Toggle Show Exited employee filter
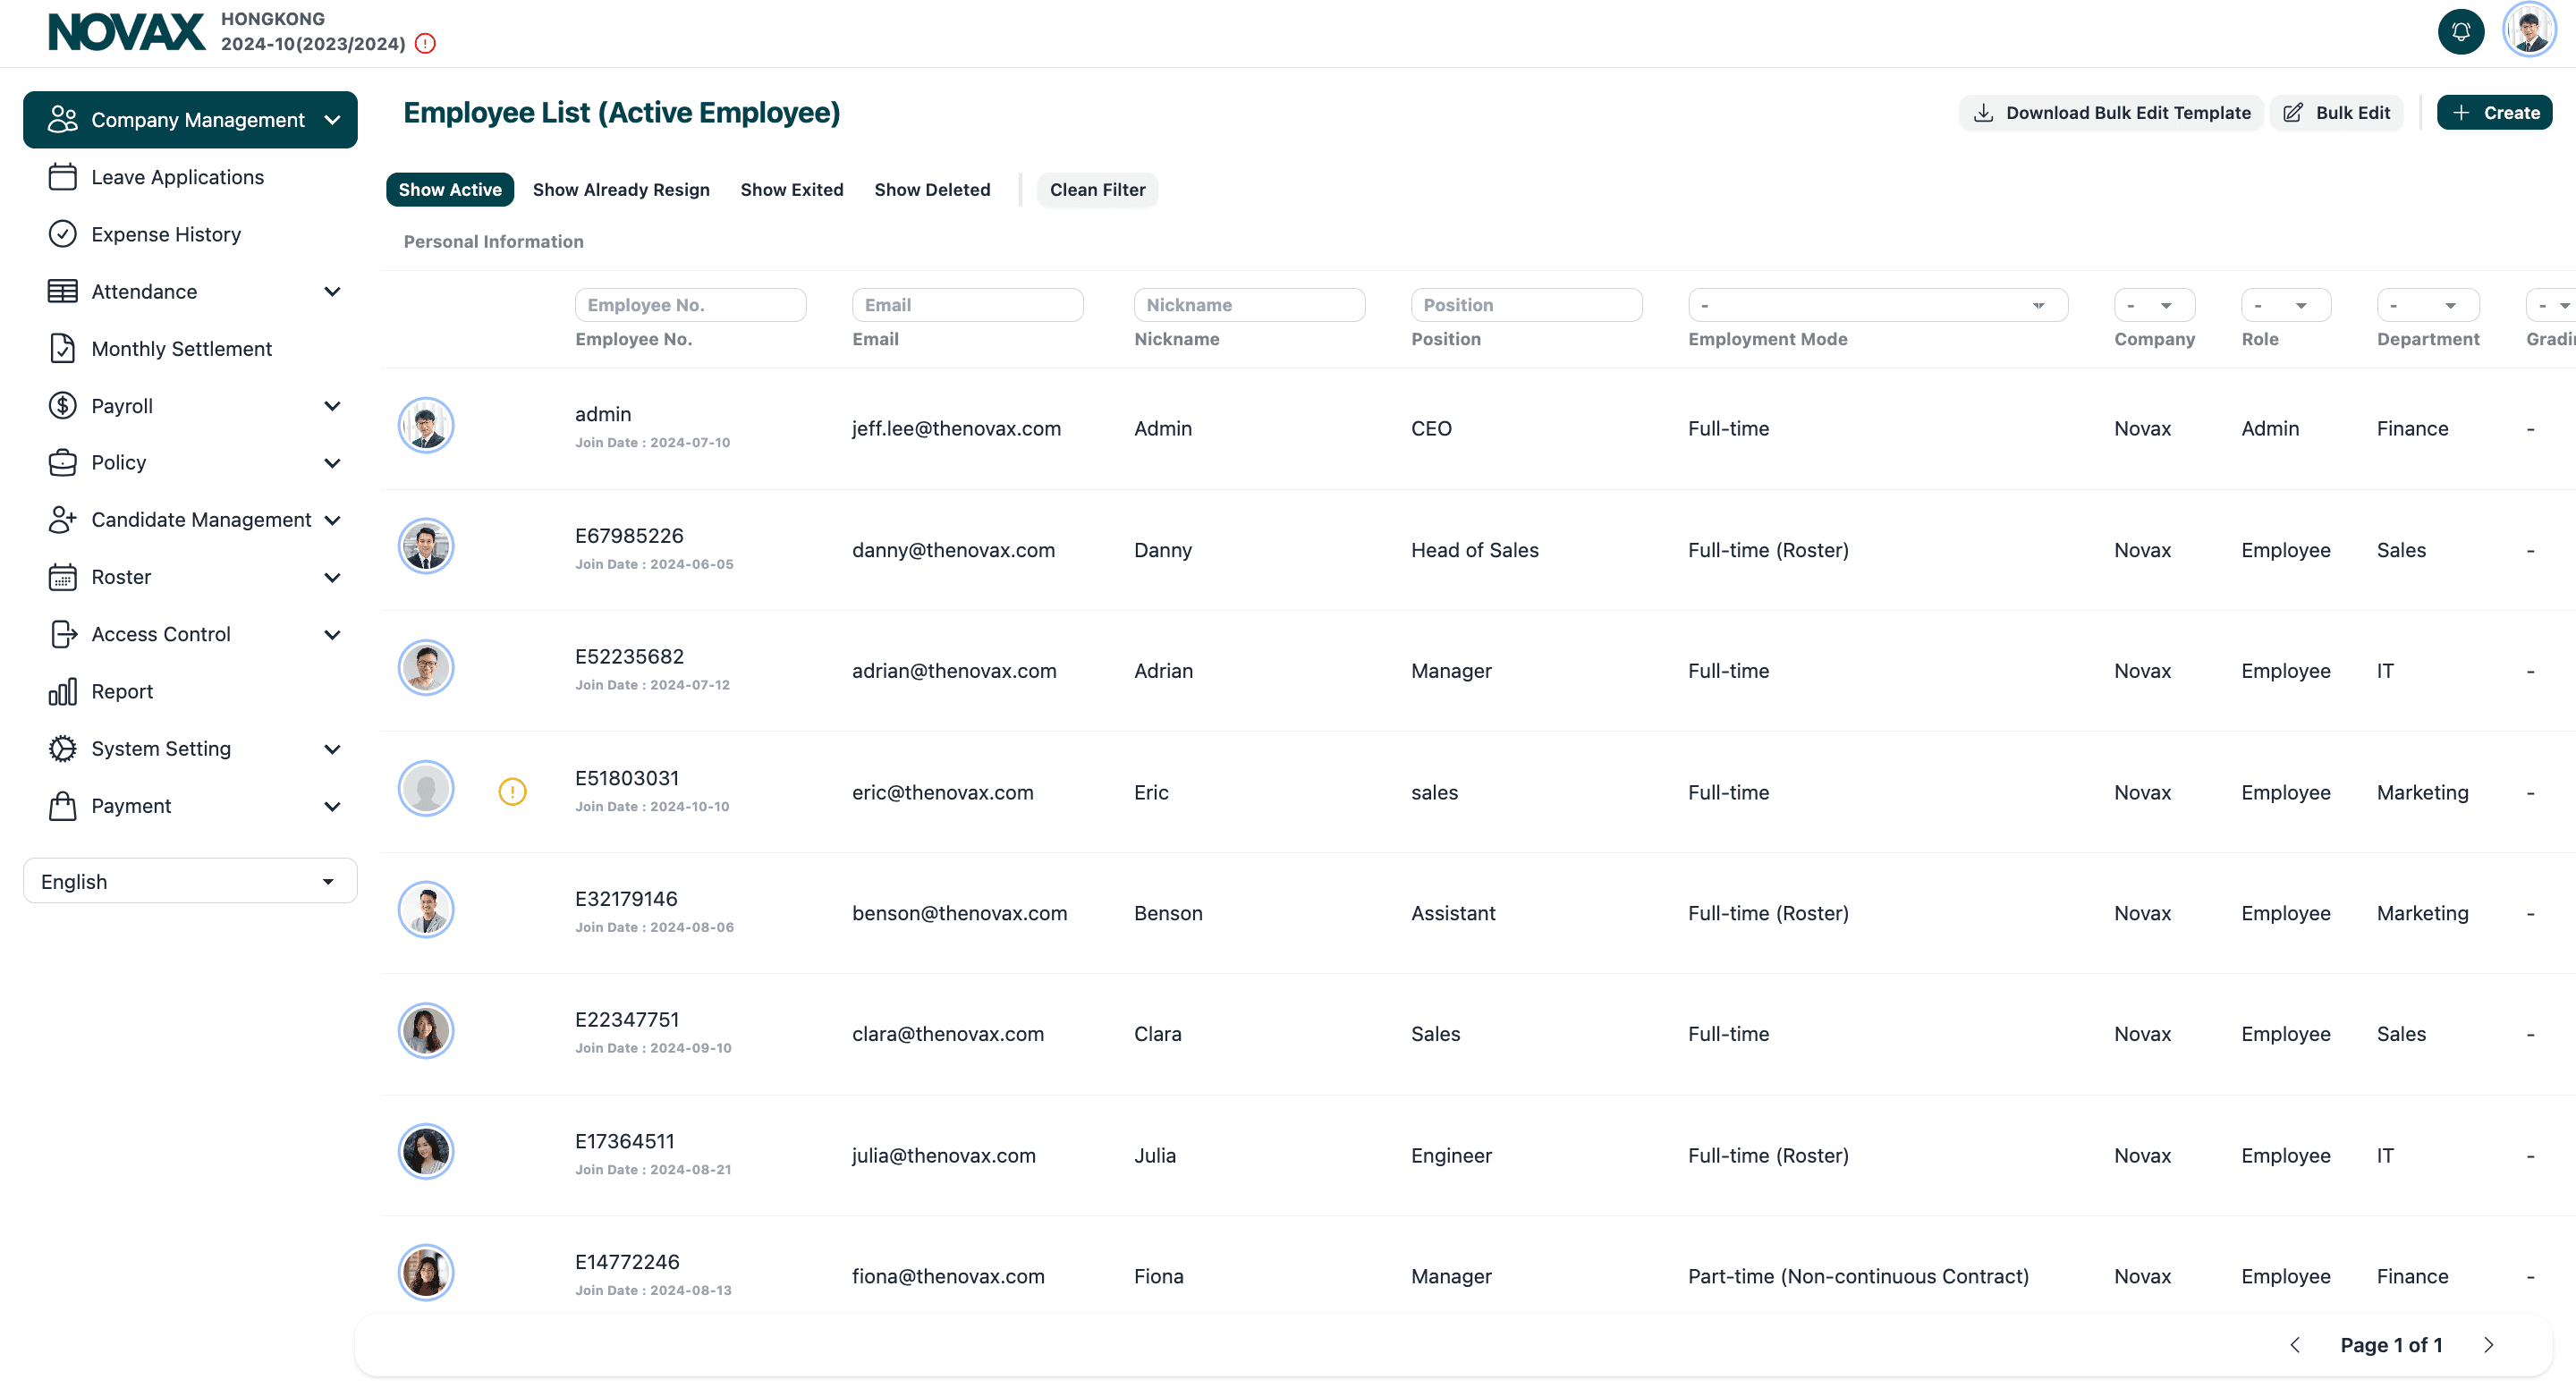This screenshot has height=1388, width=2576. pos(792,190)
